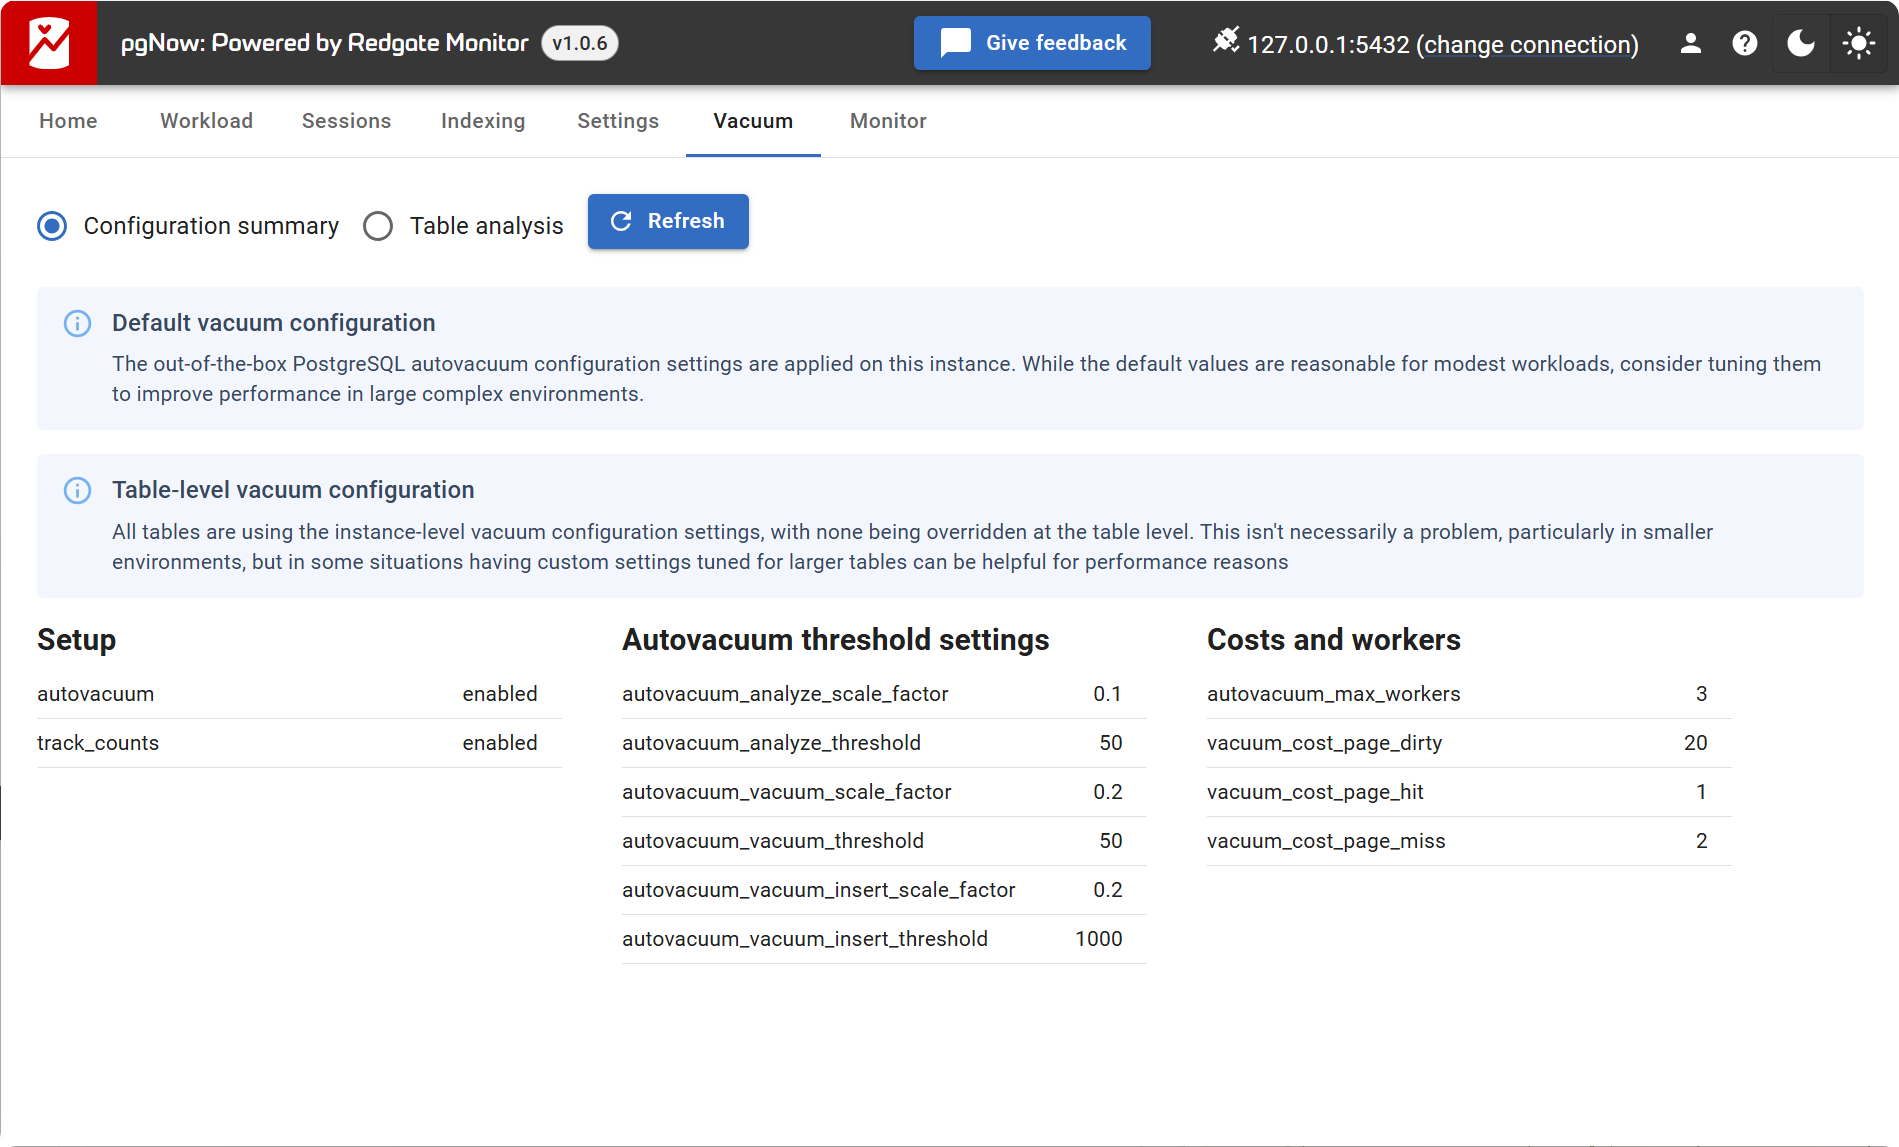1899x1147 pixels.
Task: Click autovacuum_vacuum_insert_scale_factor label
Action: 819,890
